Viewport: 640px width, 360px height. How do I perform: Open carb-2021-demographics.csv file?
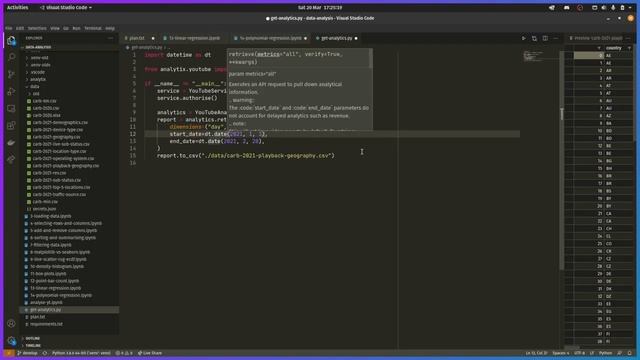click(x=60, y=122)
